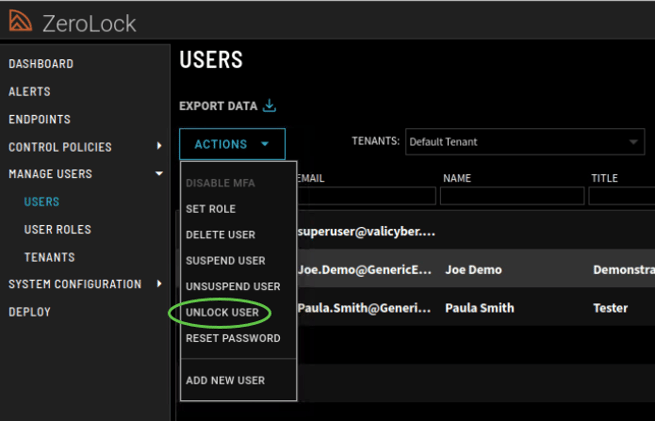This screenshot has height=421, width=655.
Task: Select the superuser@valicyber row email
Action: click(x=366, y=232)
